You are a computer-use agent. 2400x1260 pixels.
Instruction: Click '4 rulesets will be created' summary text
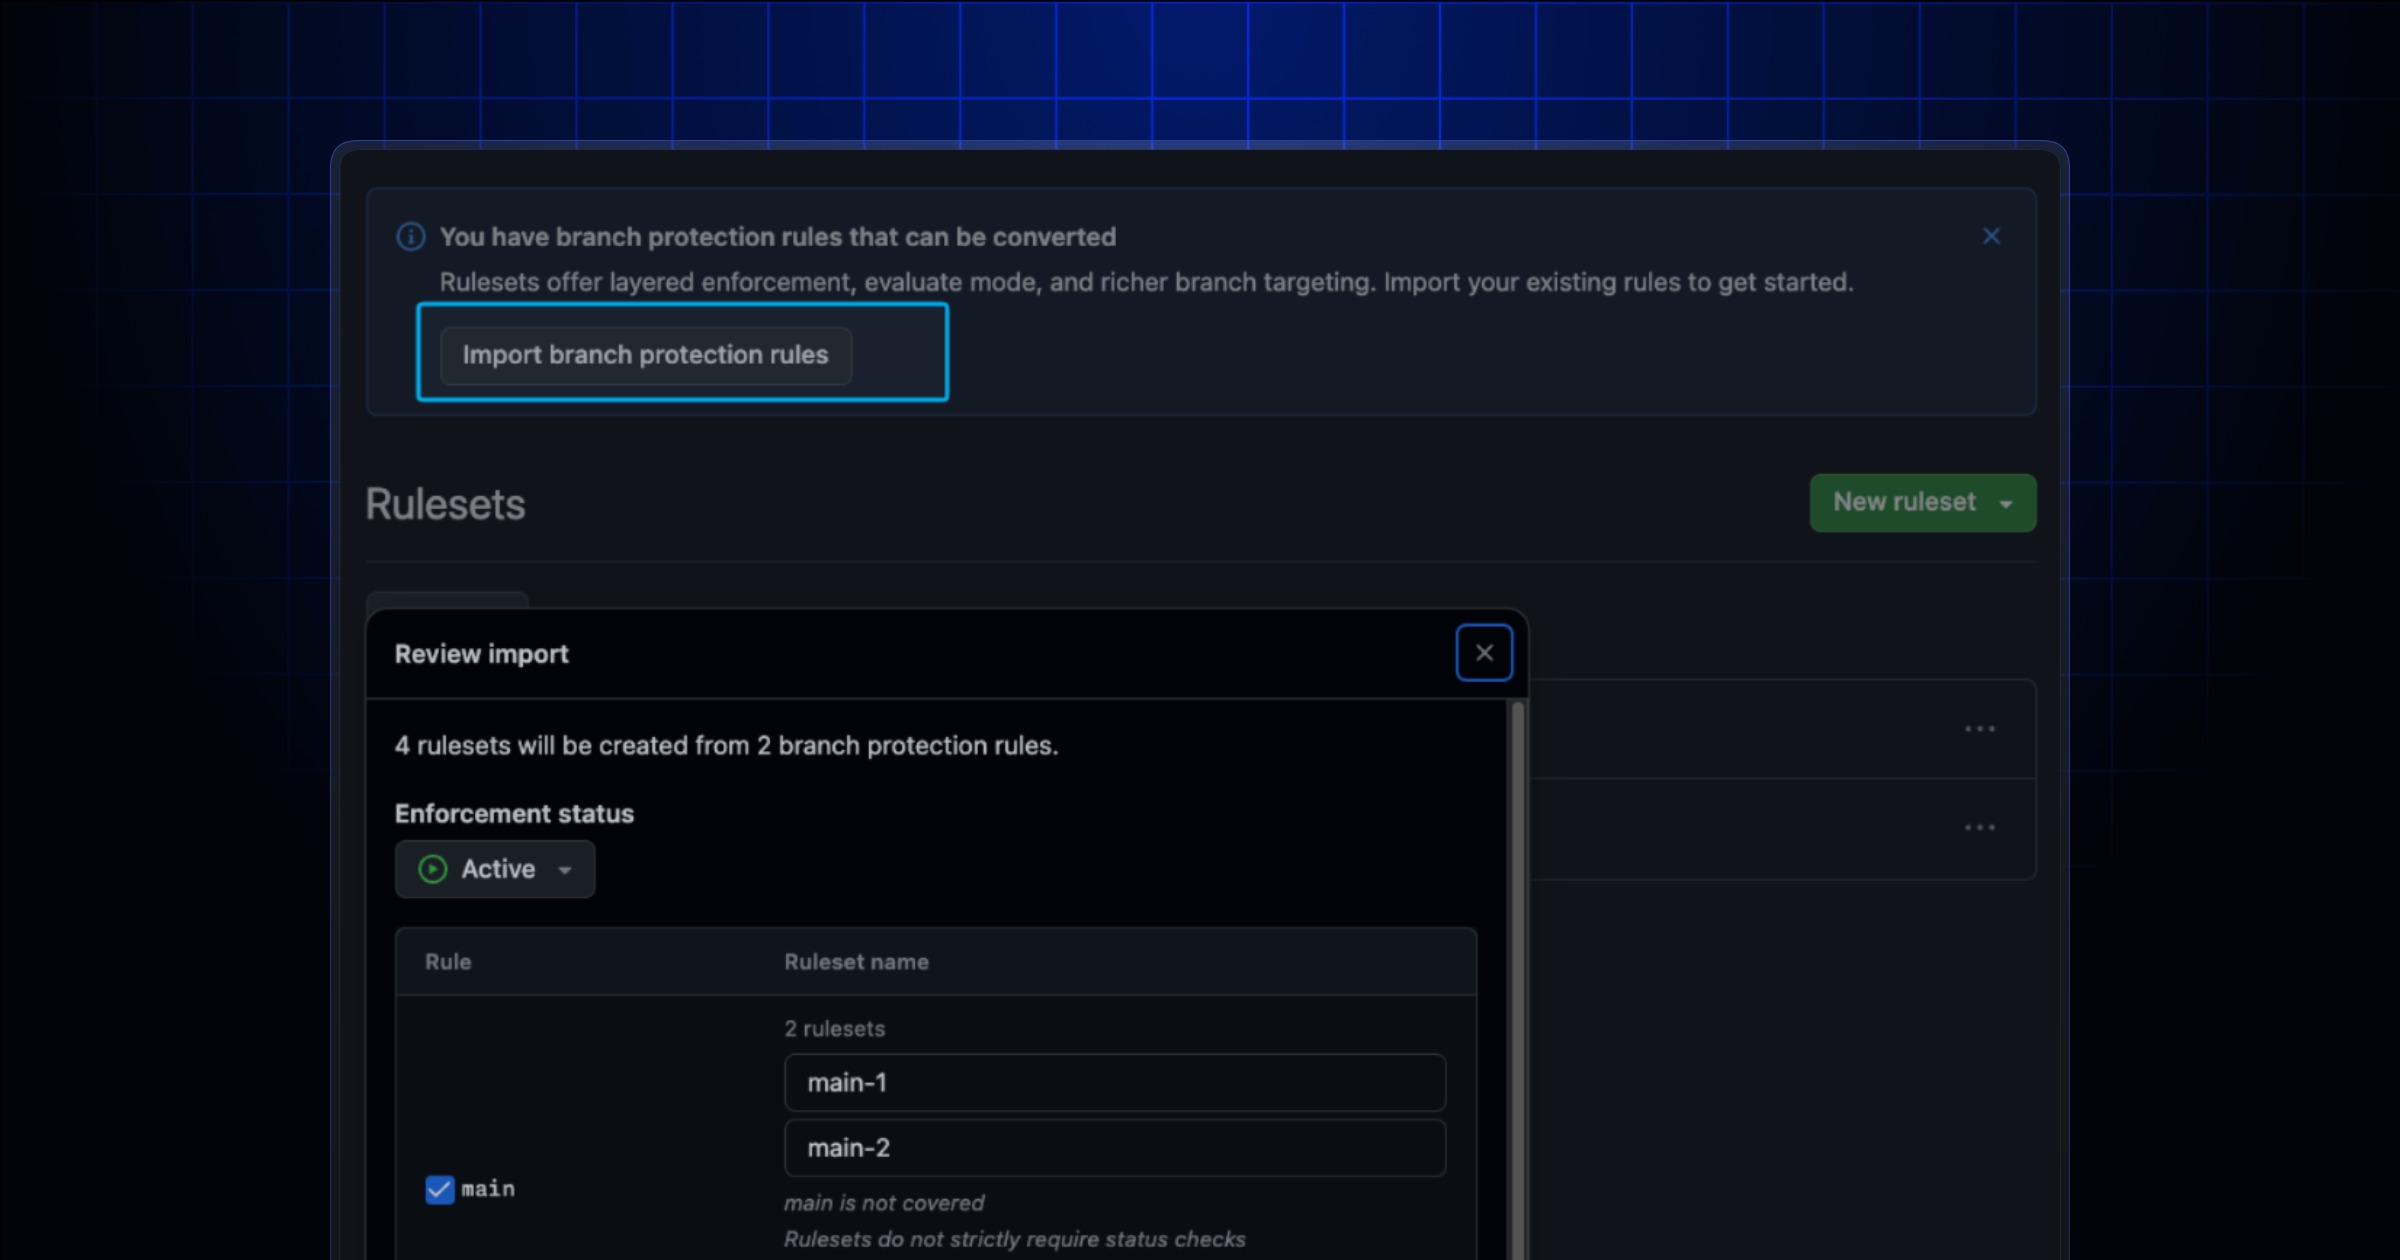point(726,746)
